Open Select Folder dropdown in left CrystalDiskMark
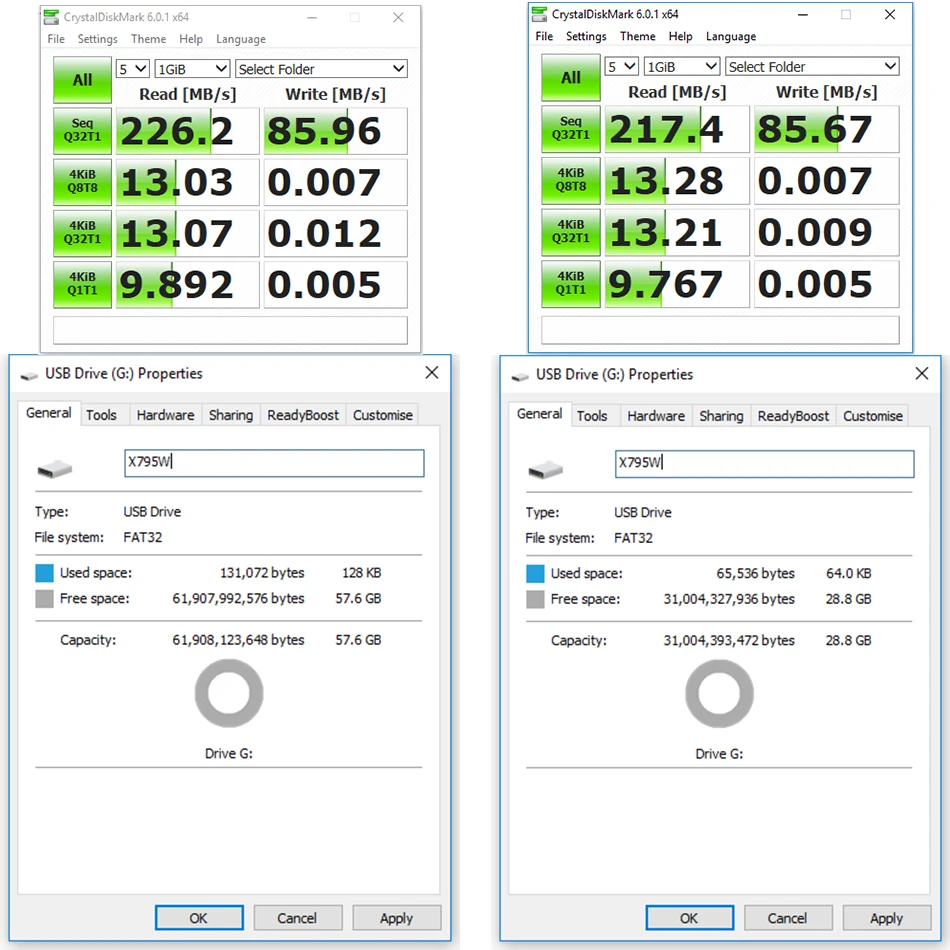 (321, 69)
